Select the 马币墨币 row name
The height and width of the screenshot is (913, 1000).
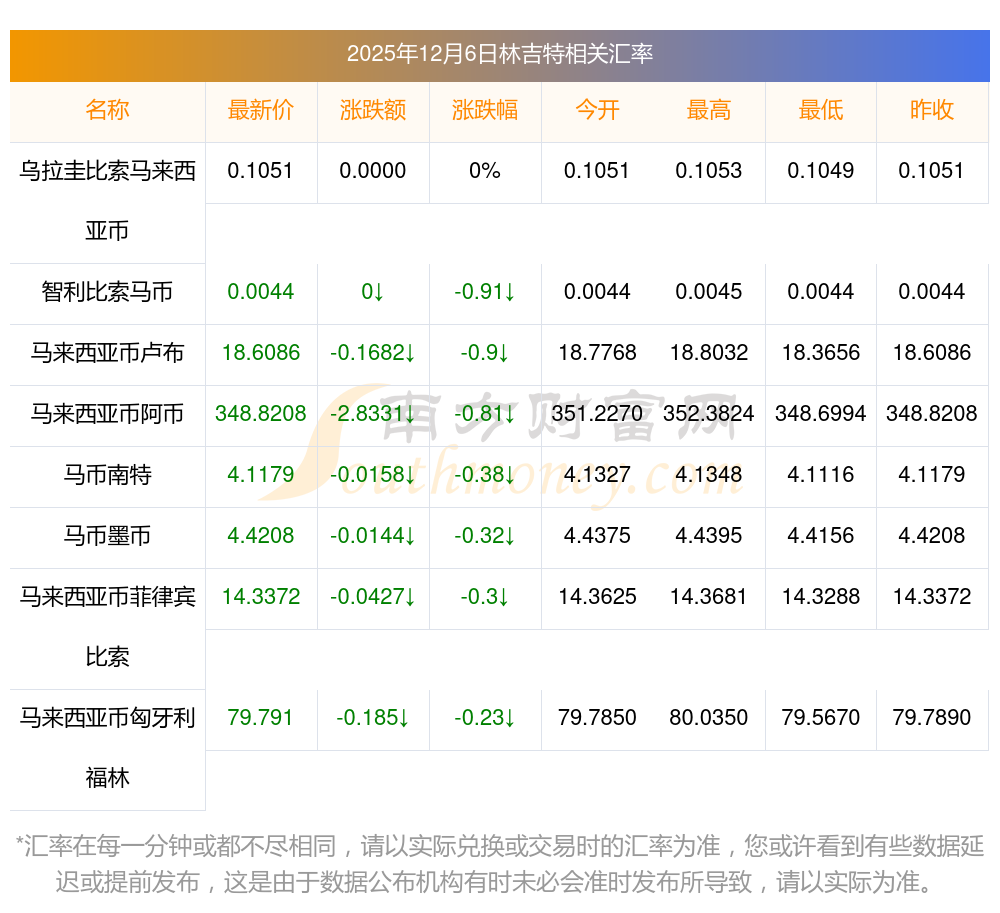click(107, 536)
